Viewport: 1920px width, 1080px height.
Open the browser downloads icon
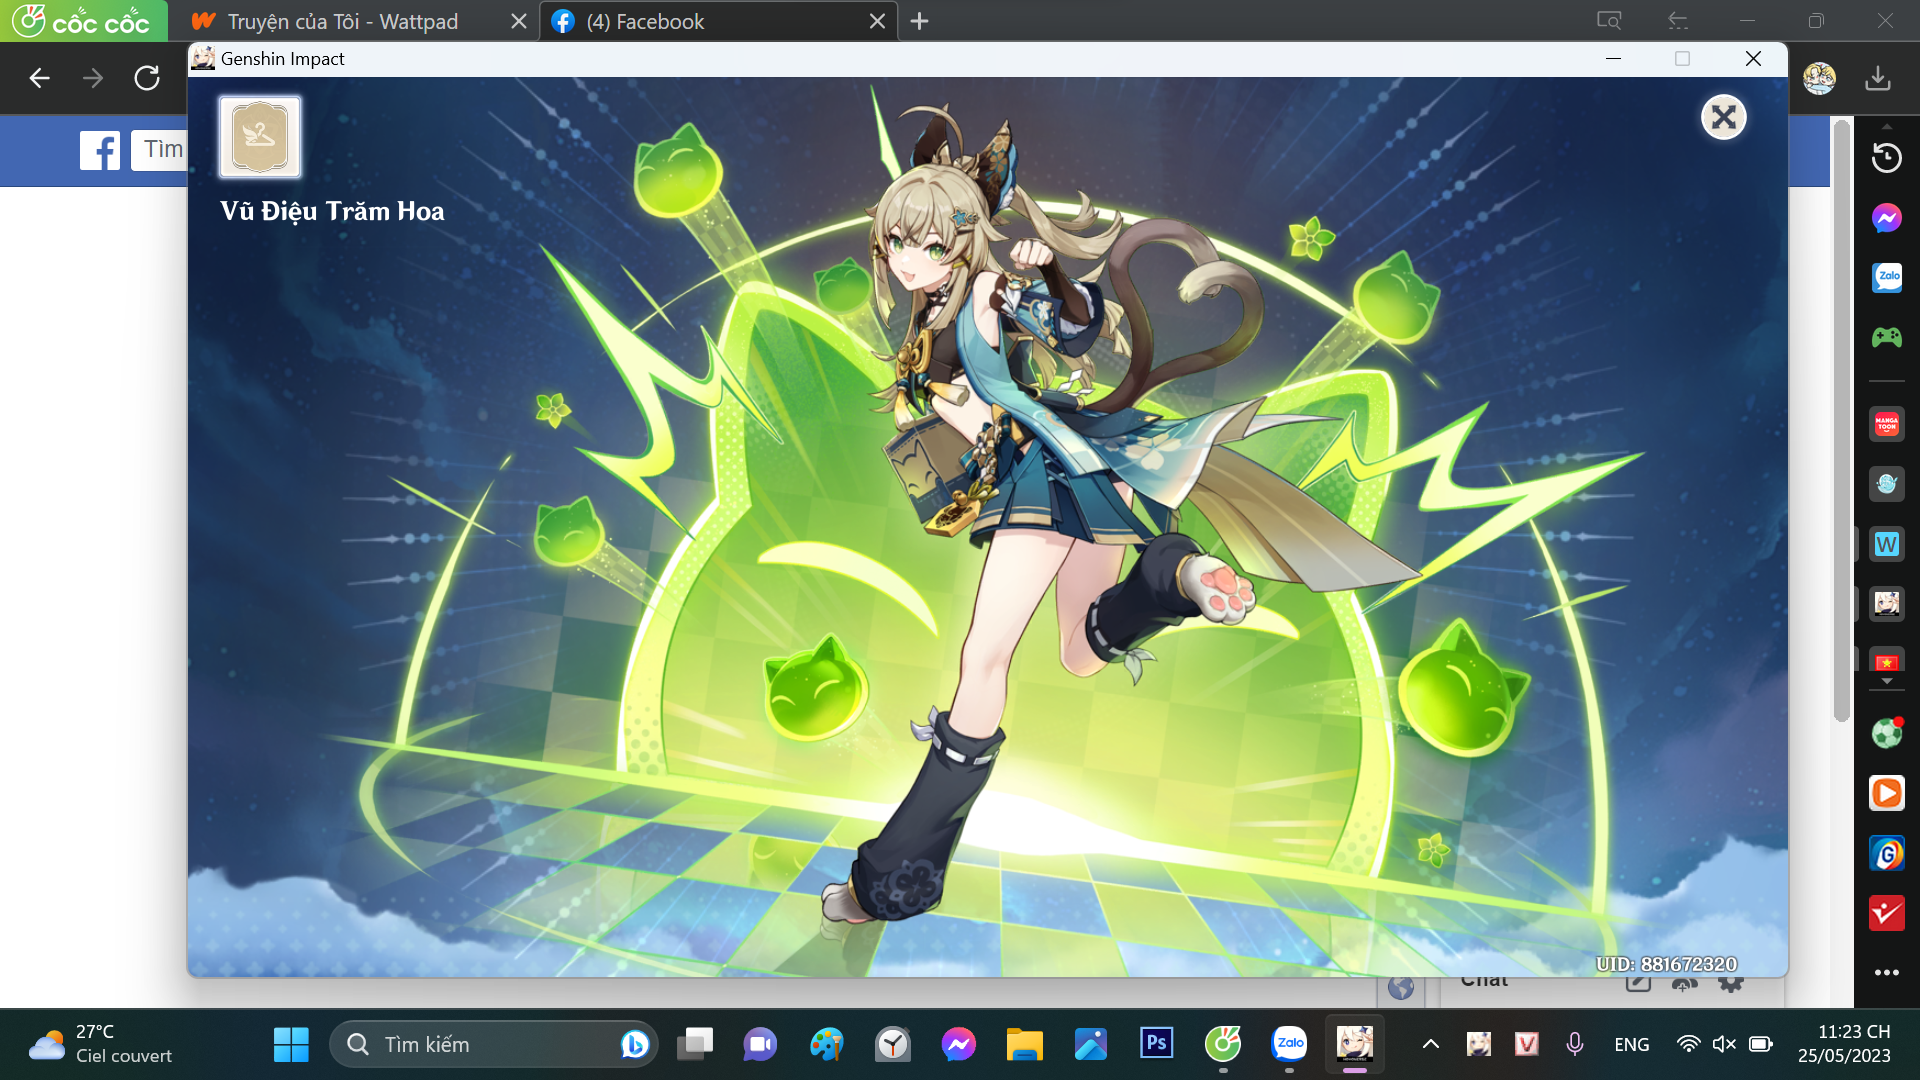tap(1878, 78)
